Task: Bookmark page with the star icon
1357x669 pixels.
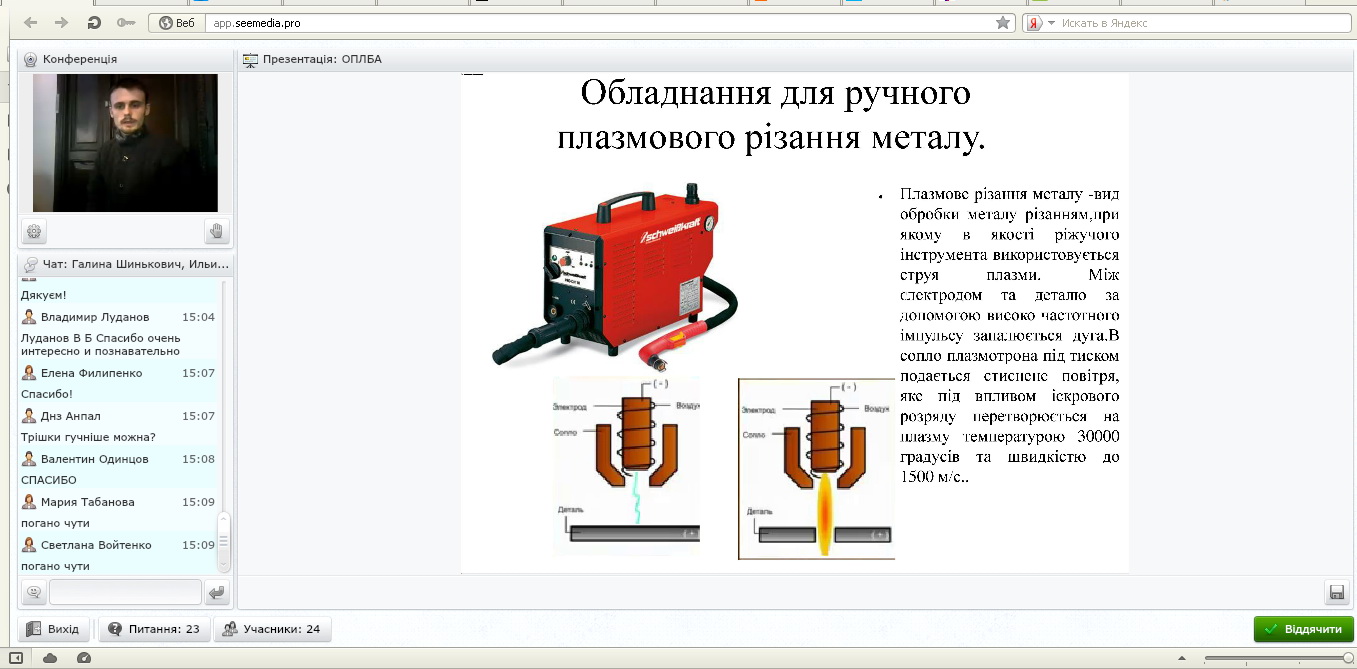Action: click(1002, 23)
